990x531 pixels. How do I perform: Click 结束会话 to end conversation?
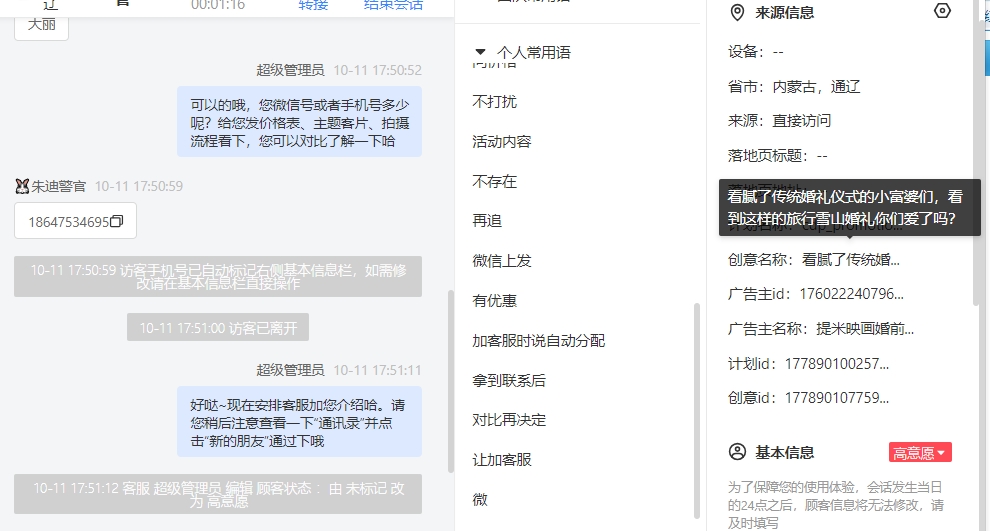tap(393, 5)
